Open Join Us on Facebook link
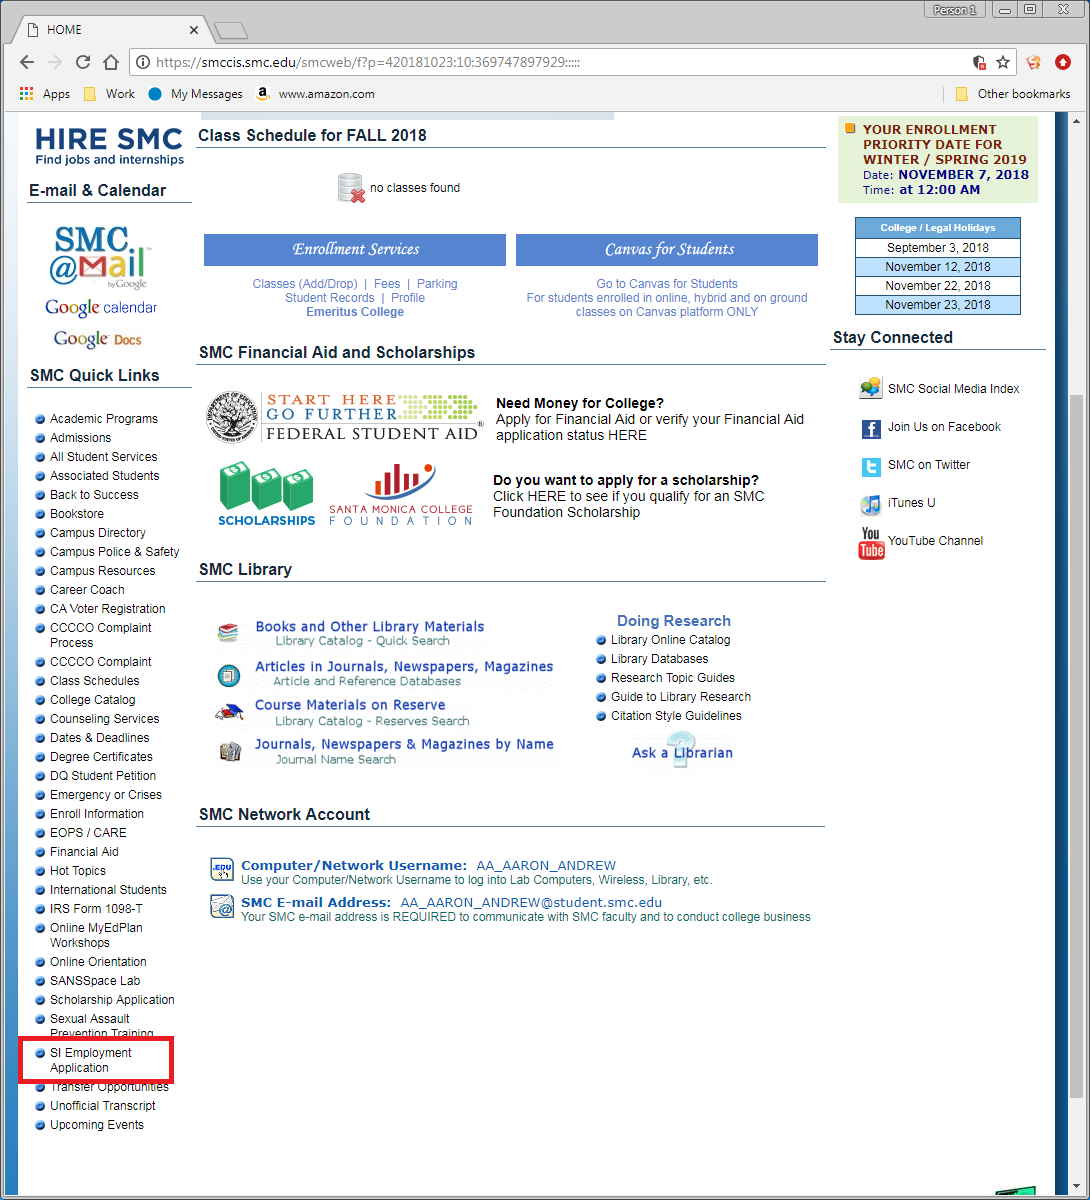This screenshot has width=1090, height=1200. [x=944, y=427]
